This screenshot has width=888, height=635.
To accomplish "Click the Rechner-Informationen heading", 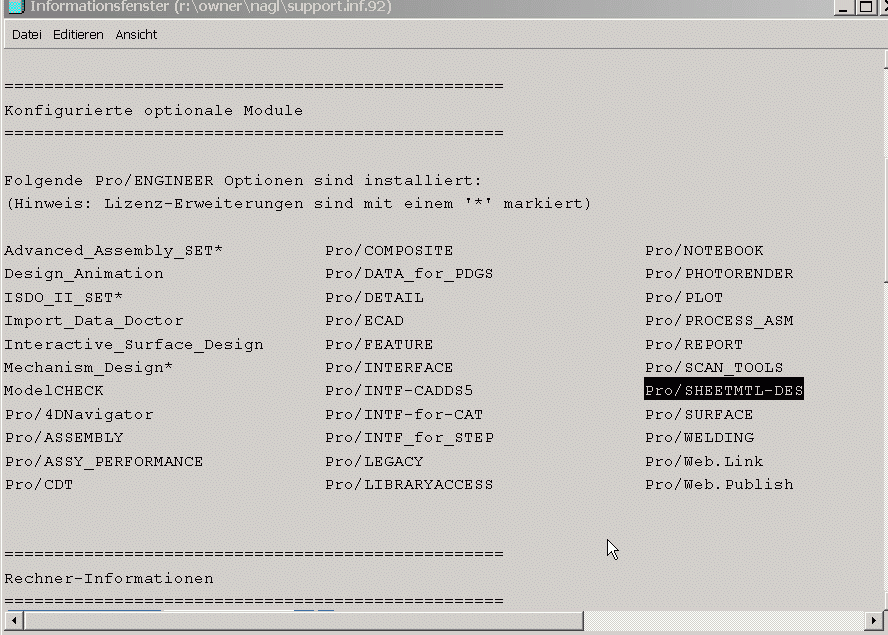I will tap(109, 579).
